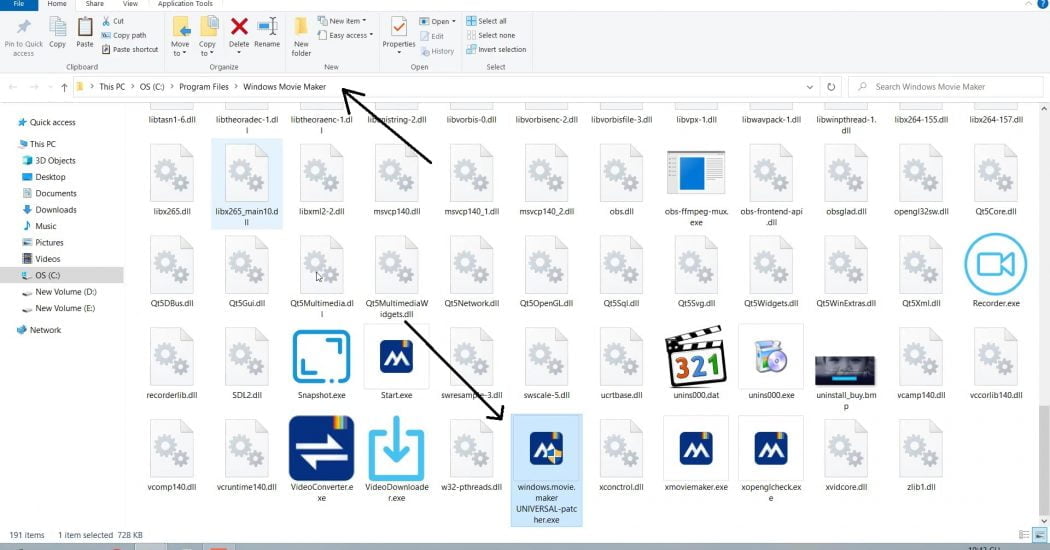
Task: Open the Recorder.exe camera icon
Action: pyautogui.click(x=995, y=265)
